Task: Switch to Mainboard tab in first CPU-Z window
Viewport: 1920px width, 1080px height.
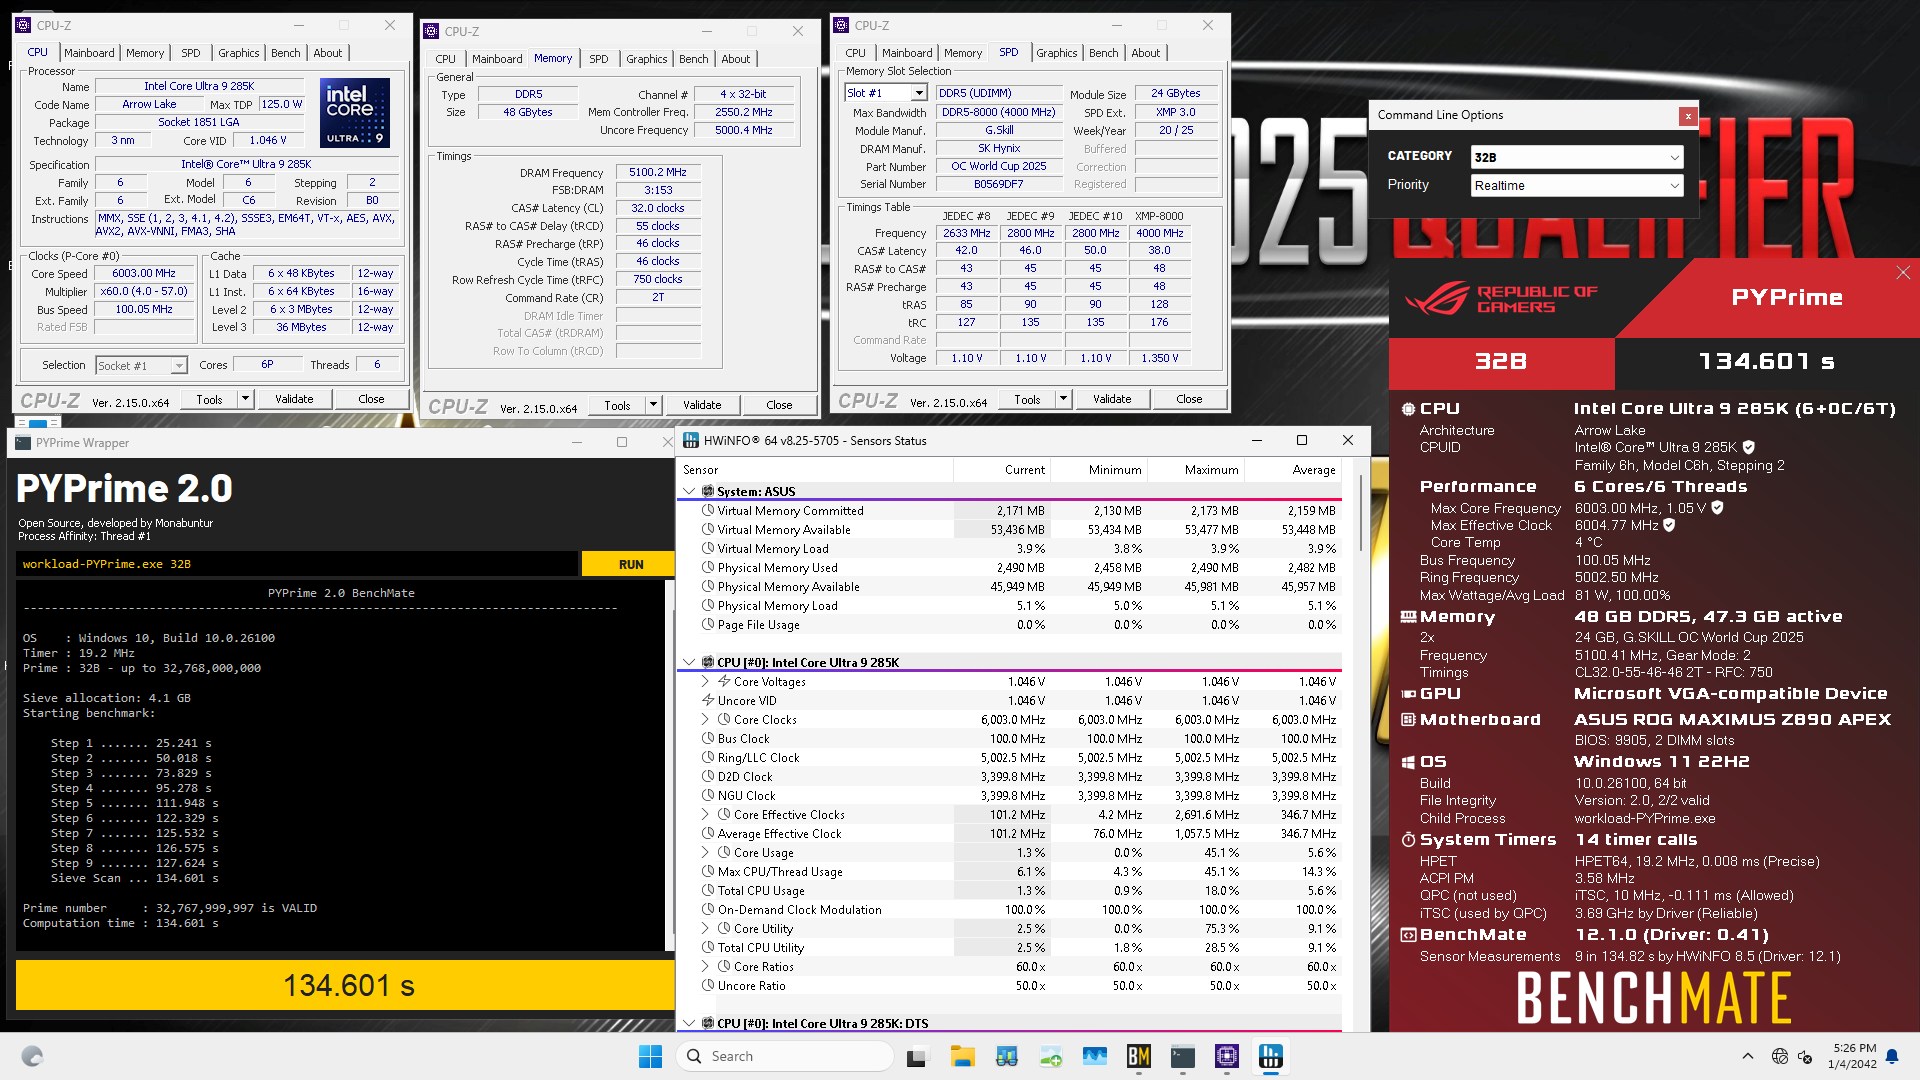Action: 89,53
